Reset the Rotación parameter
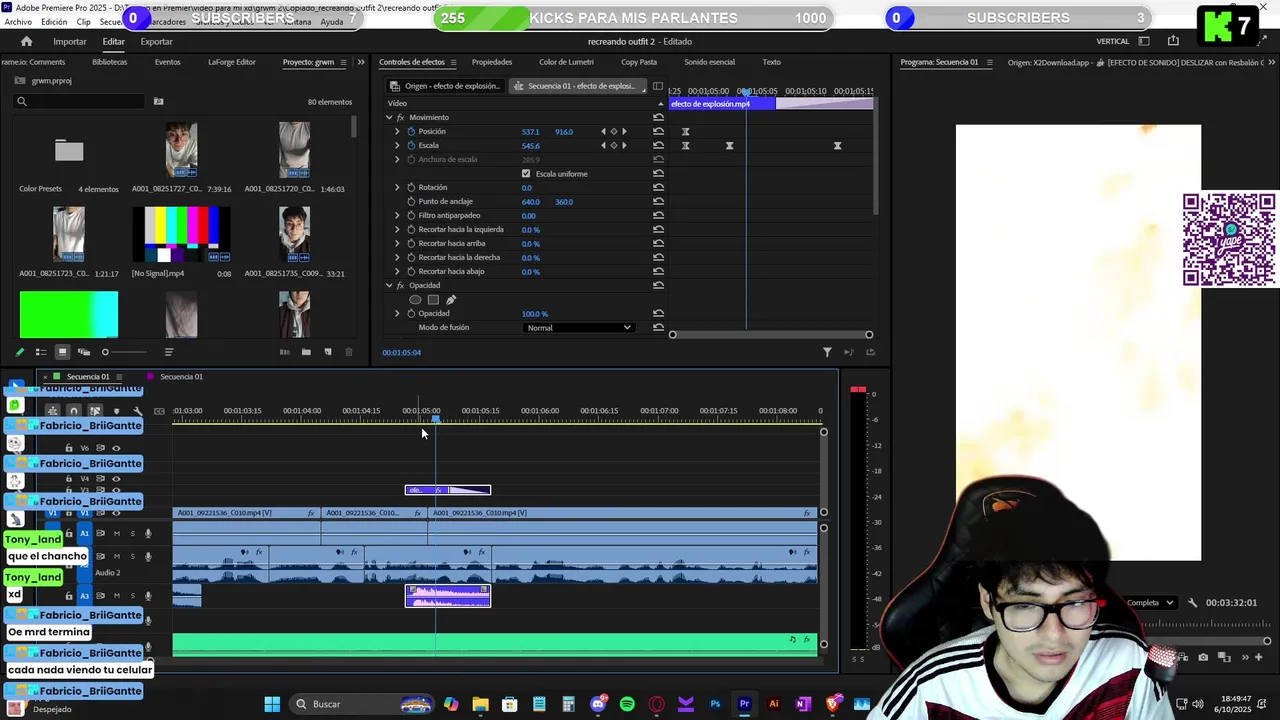 point(658,187)
